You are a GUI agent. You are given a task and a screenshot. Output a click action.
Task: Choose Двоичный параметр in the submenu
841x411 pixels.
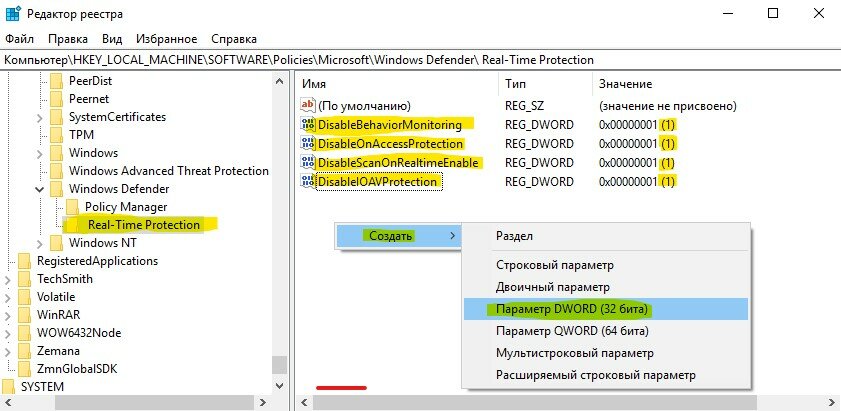click(x=606, y=287)
